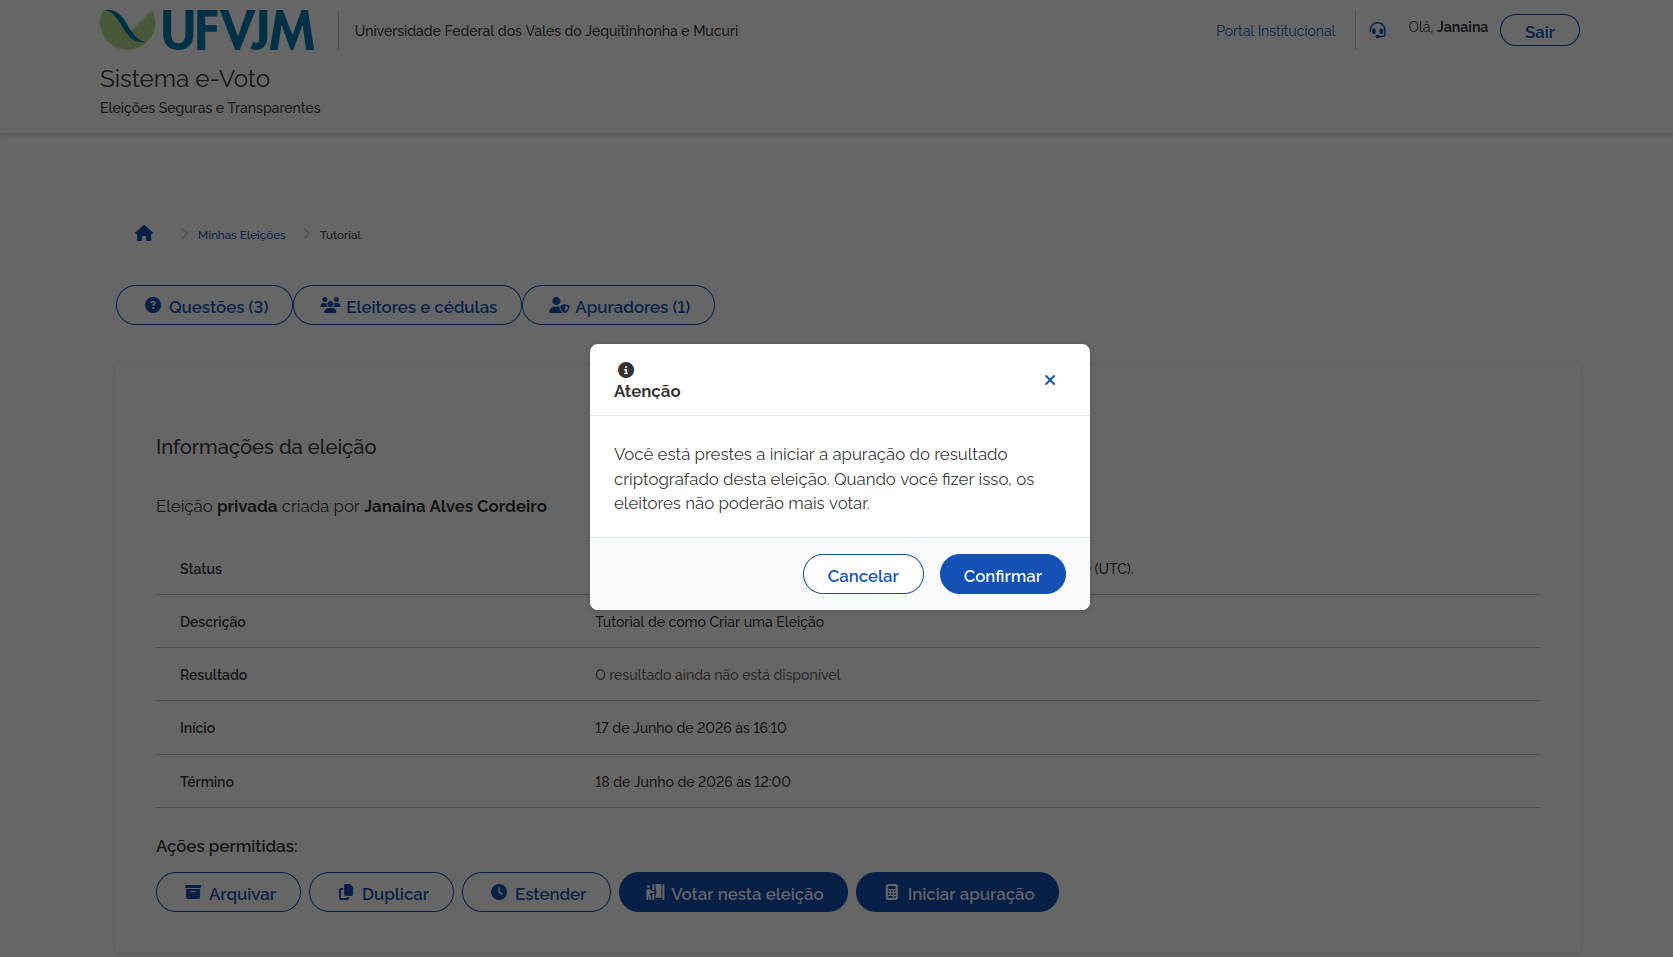Click the headset support icon
The width and height of the screenshot is (1673, 957).
1378,30
